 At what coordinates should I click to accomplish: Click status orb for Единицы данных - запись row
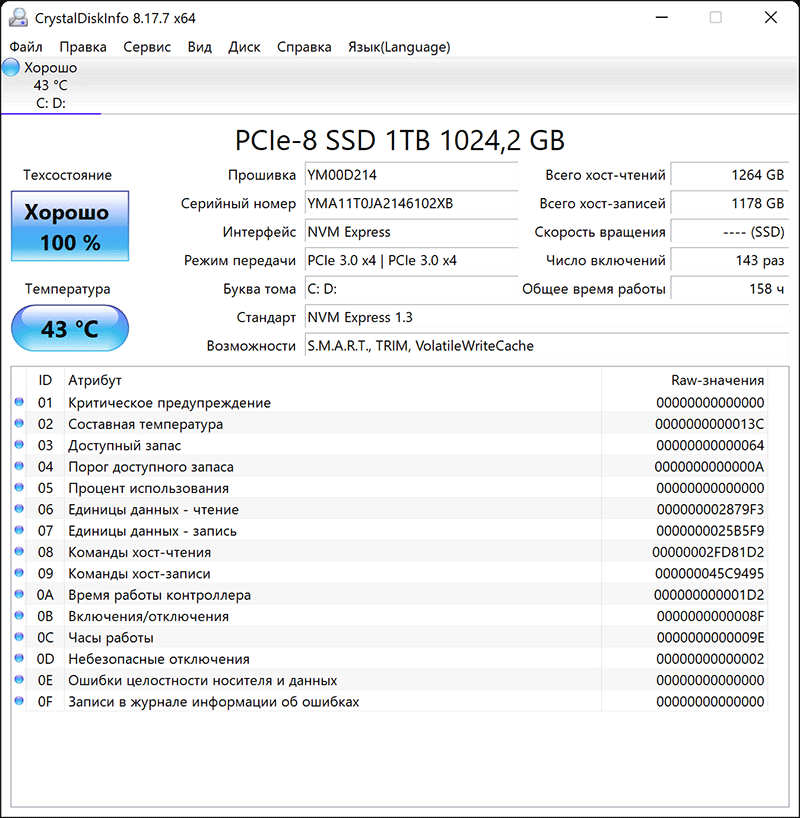click(19, 530)
